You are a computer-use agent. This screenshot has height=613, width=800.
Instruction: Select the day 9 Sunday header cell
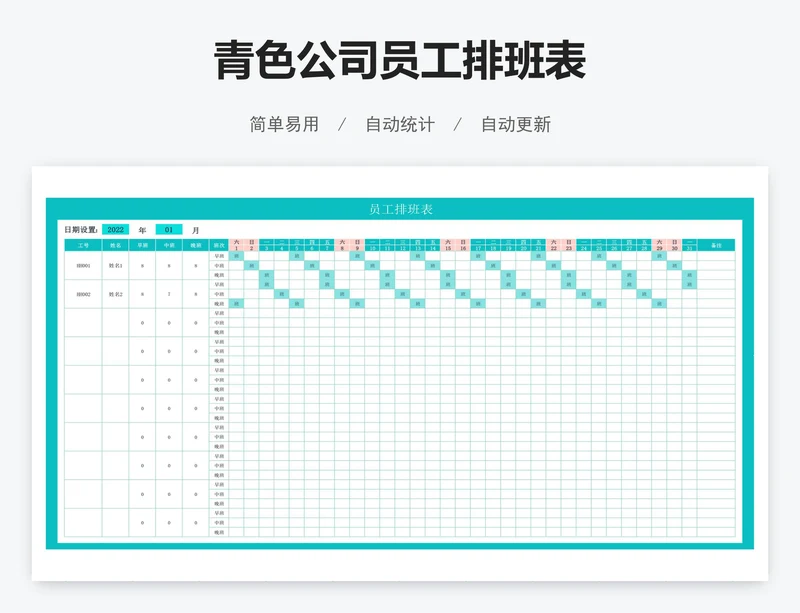357,245
